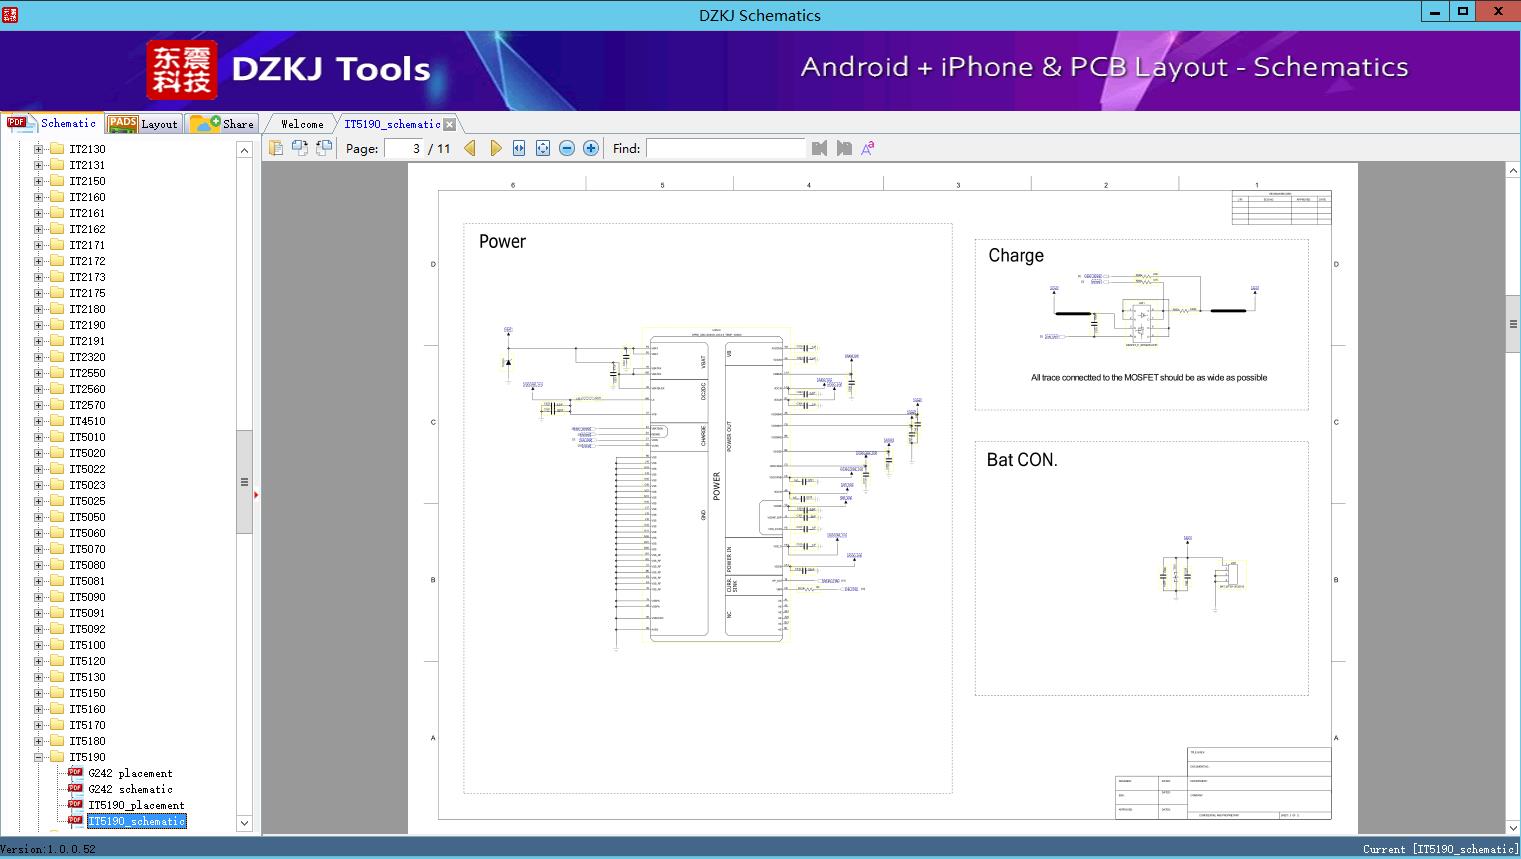Expand the IT5100 folder node

pos(39,645)
